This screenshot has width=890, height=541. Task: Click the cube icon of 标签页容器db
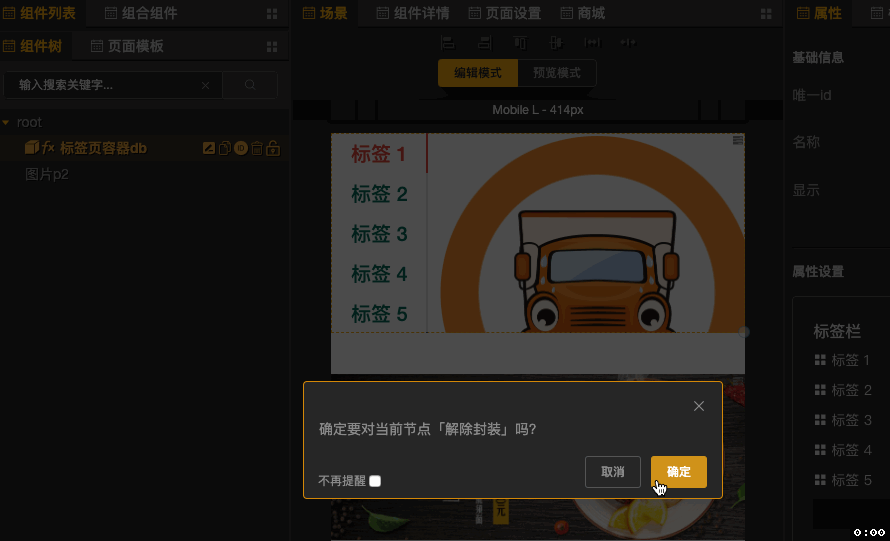(32, 148)
